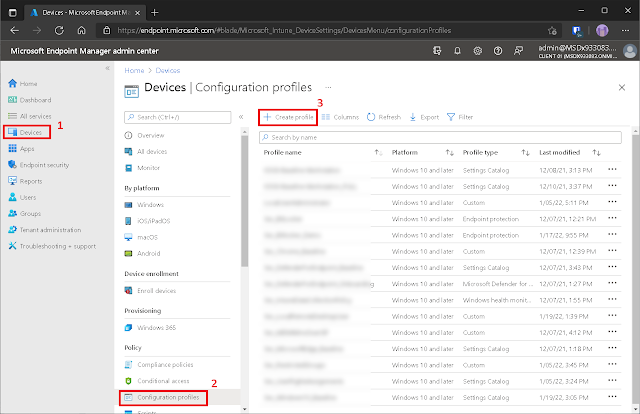Select Devices in the left navigation
Screen dimensions: 640x414
(x=25, y=132)
